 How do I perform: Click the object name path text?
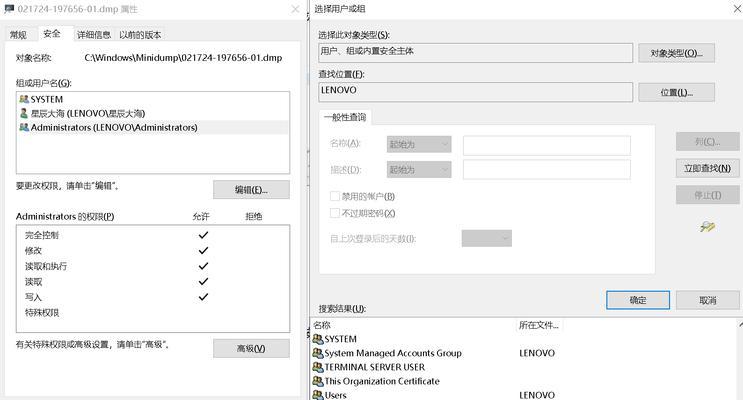tap(183, 58)
